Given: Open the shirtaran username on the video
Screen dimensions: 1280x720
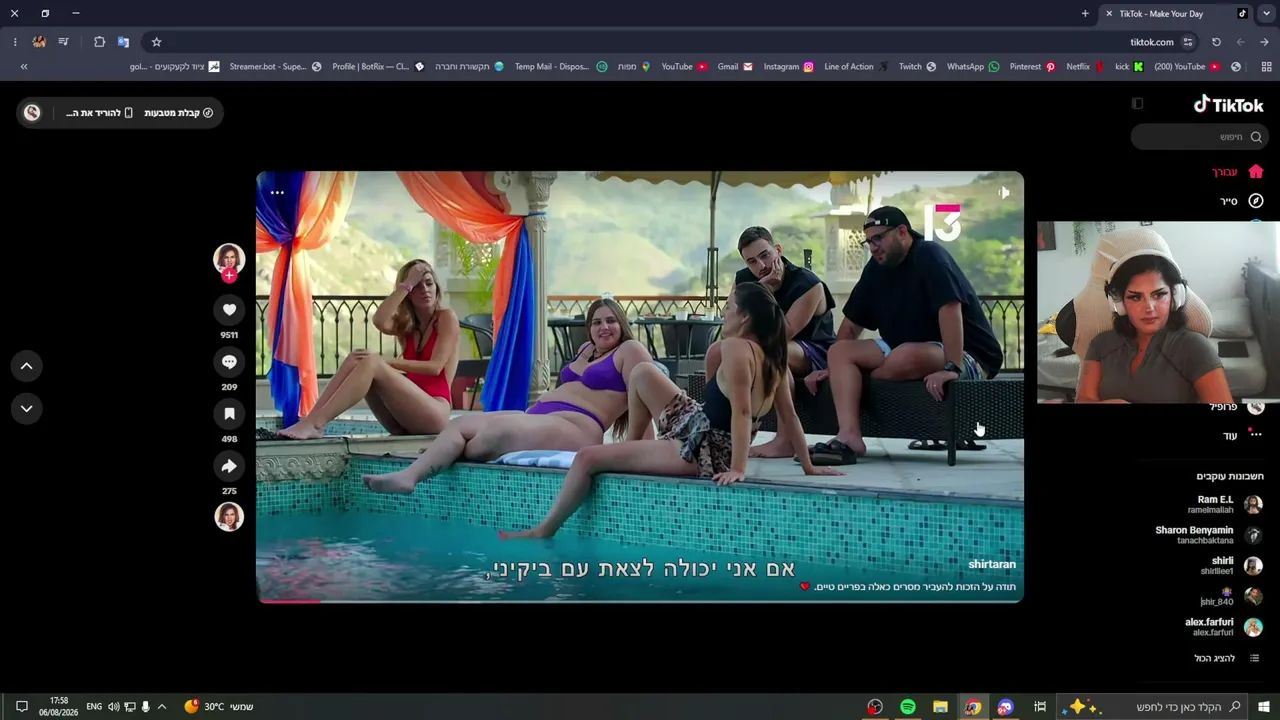Looking at the screenshot, I should [992, 564].
